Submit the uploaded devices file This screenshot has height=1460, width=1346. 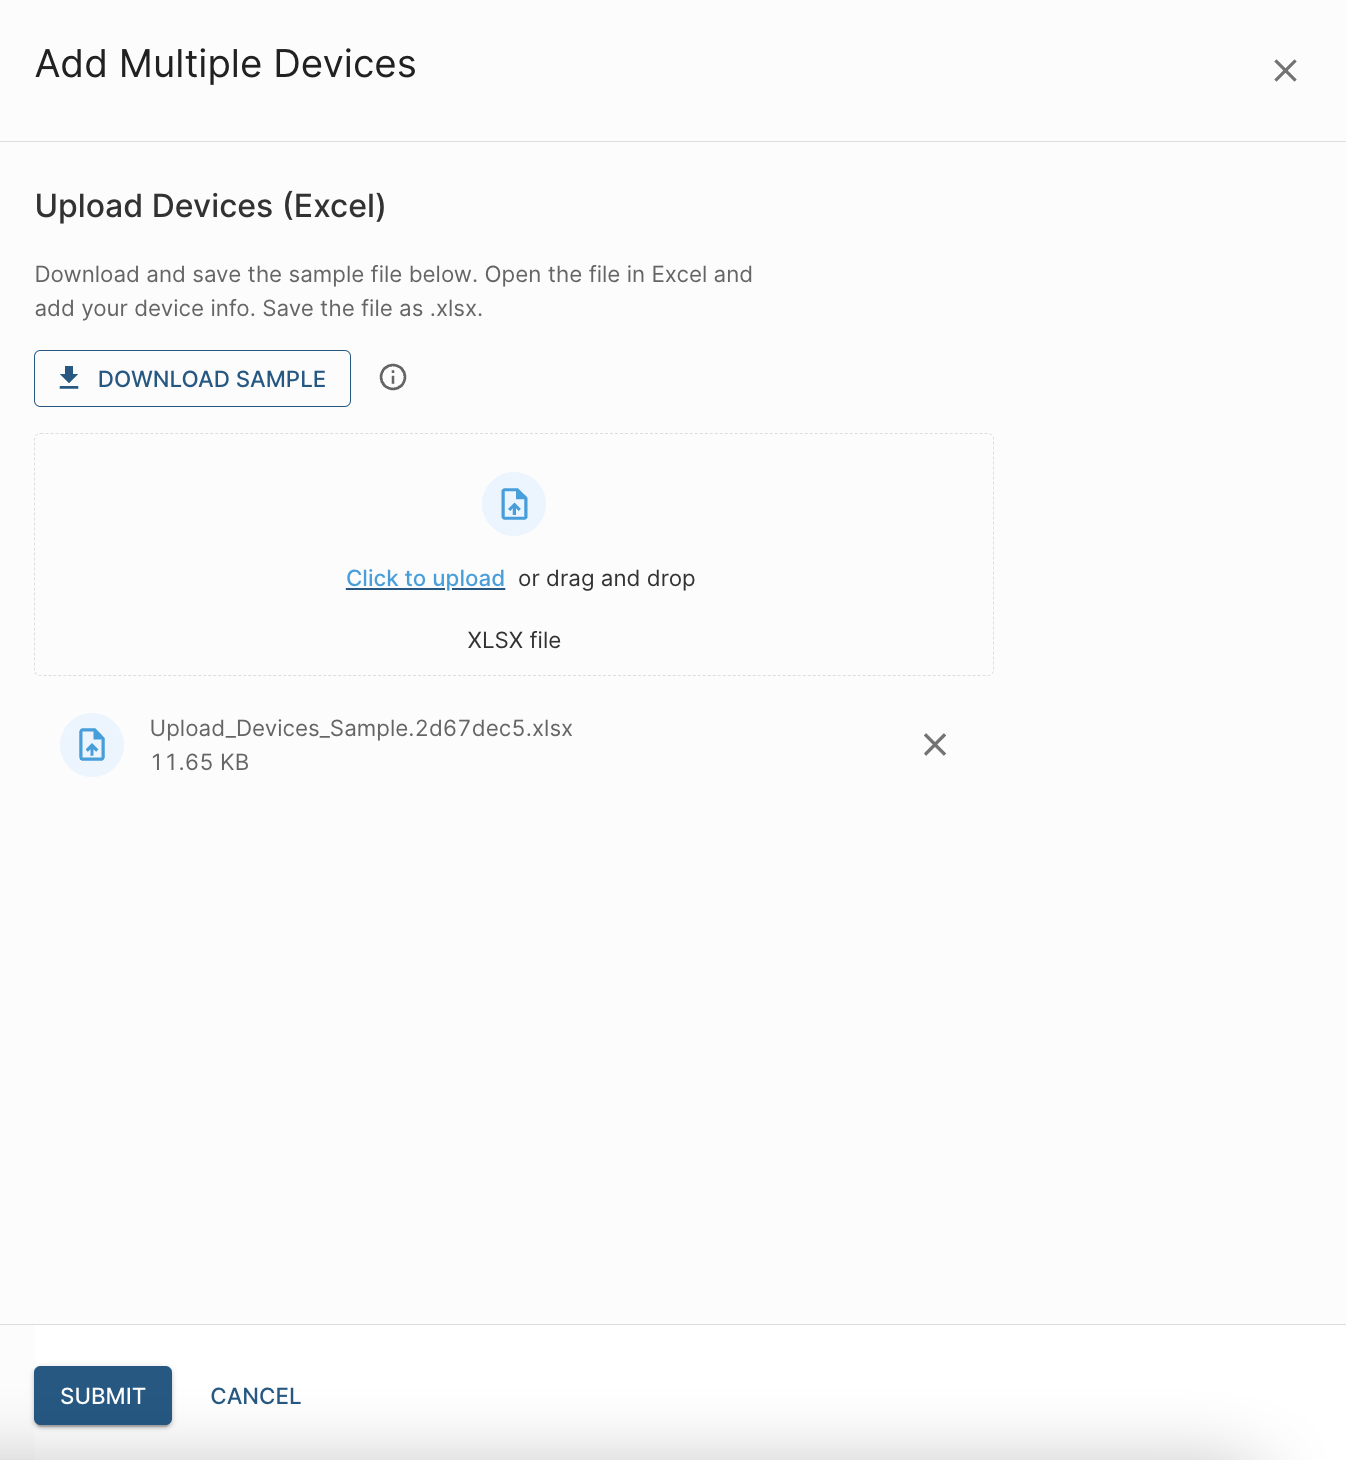click(x=103, y=1396)
